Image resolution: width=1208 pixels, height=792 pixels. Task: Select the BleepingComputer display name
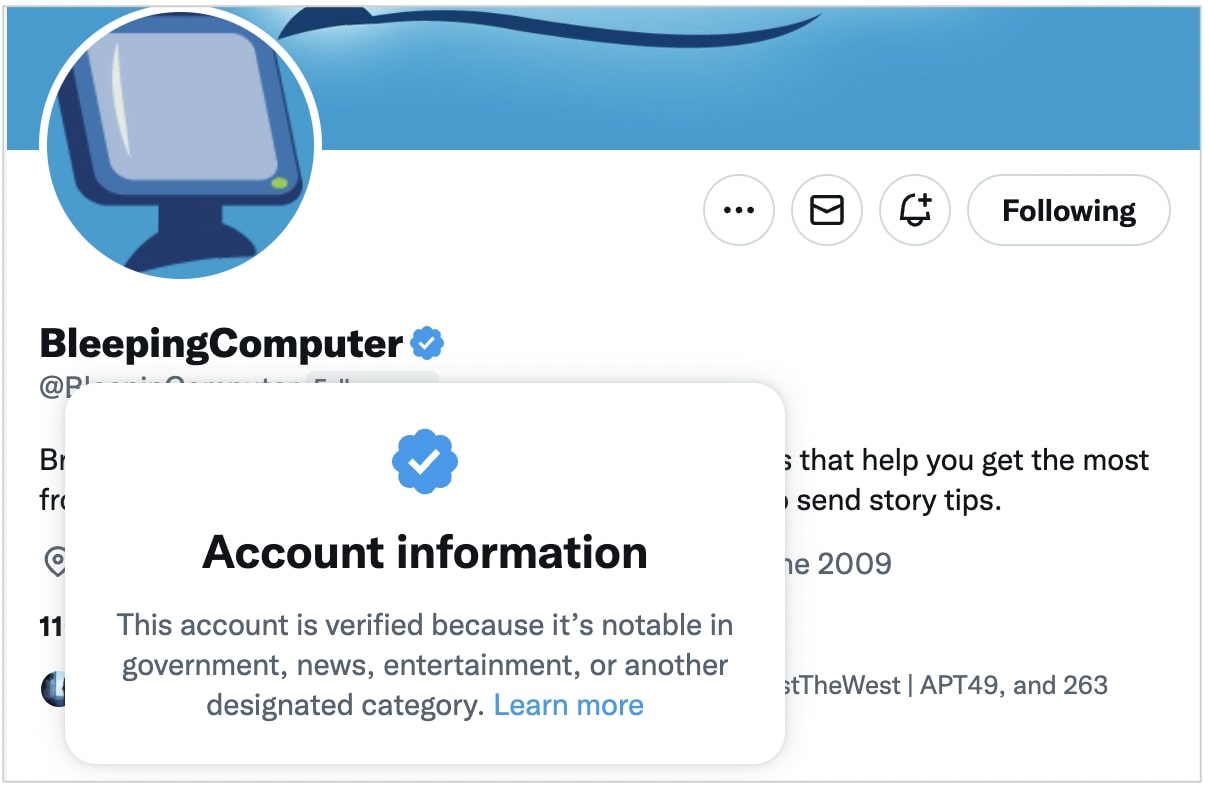tap(221, 344)
